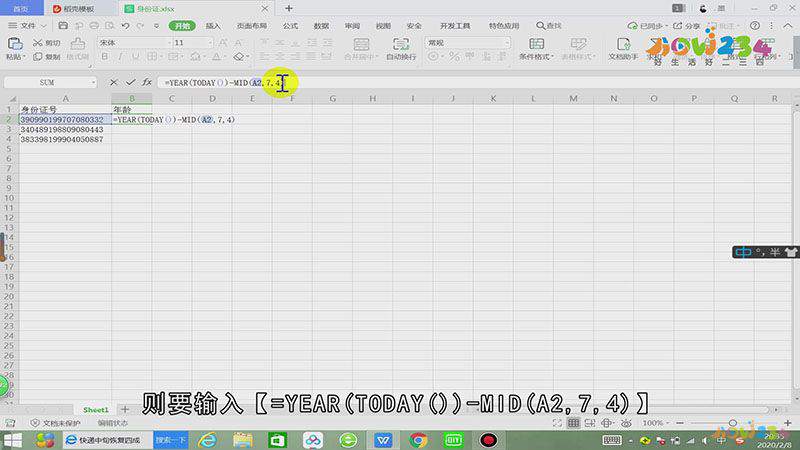Click the Copy (复制) icon
The image size is (800, 450).
38,57
